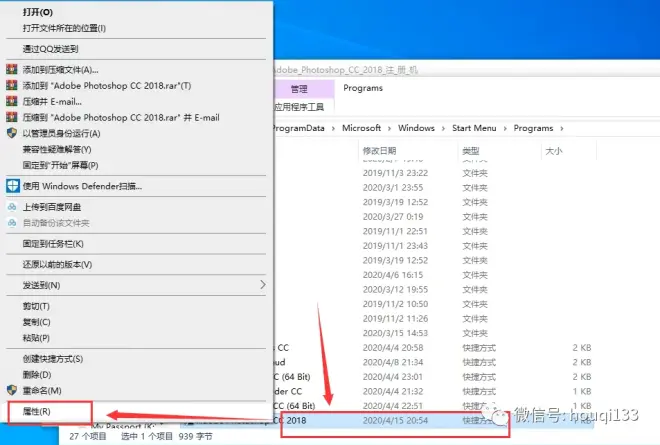The image size is (660, 445).
Task: Select the folder row dated 2020/3/12 19:55
Action: coord(434,289)
